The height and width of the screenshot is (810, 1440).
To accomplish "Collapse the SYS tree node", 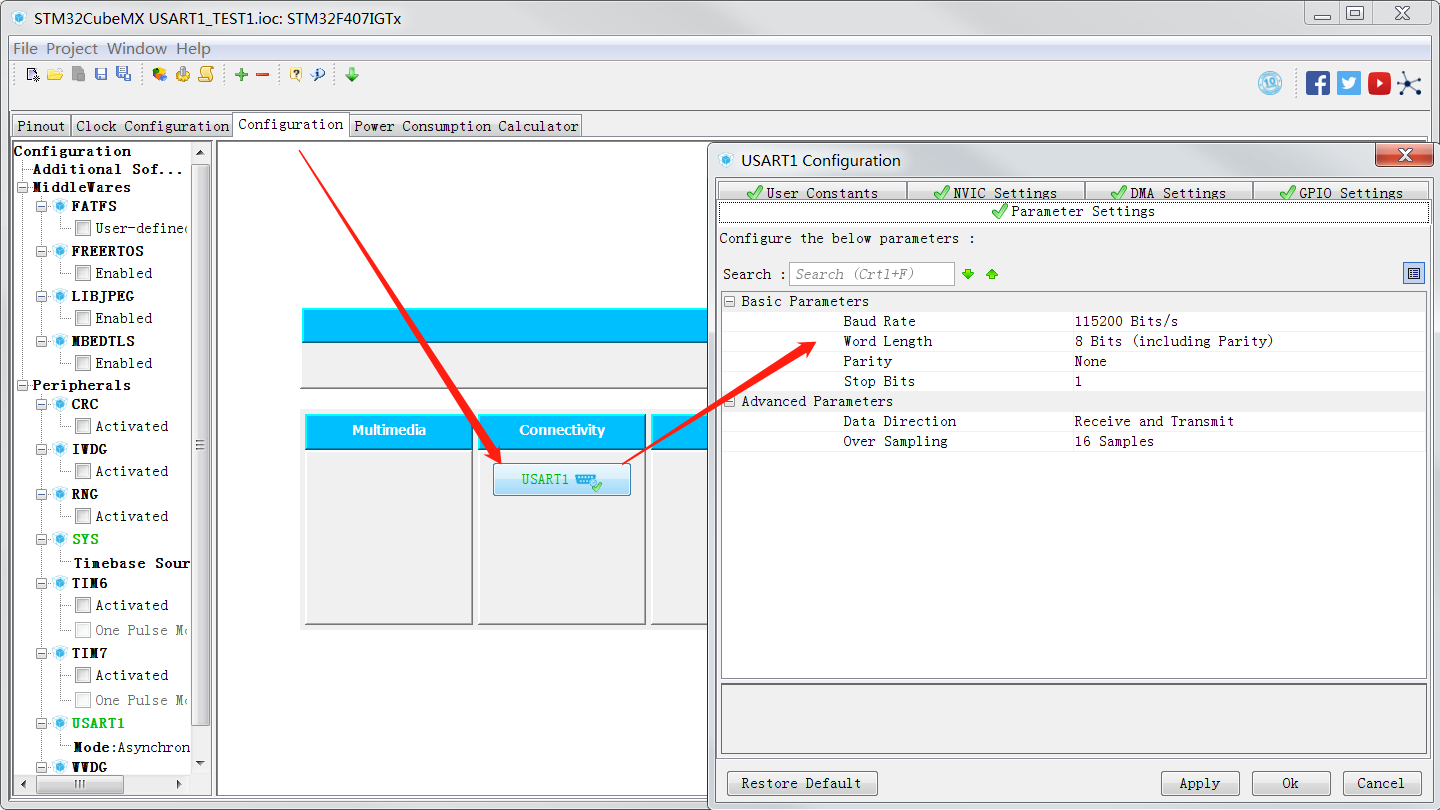I will coord(42,539).
